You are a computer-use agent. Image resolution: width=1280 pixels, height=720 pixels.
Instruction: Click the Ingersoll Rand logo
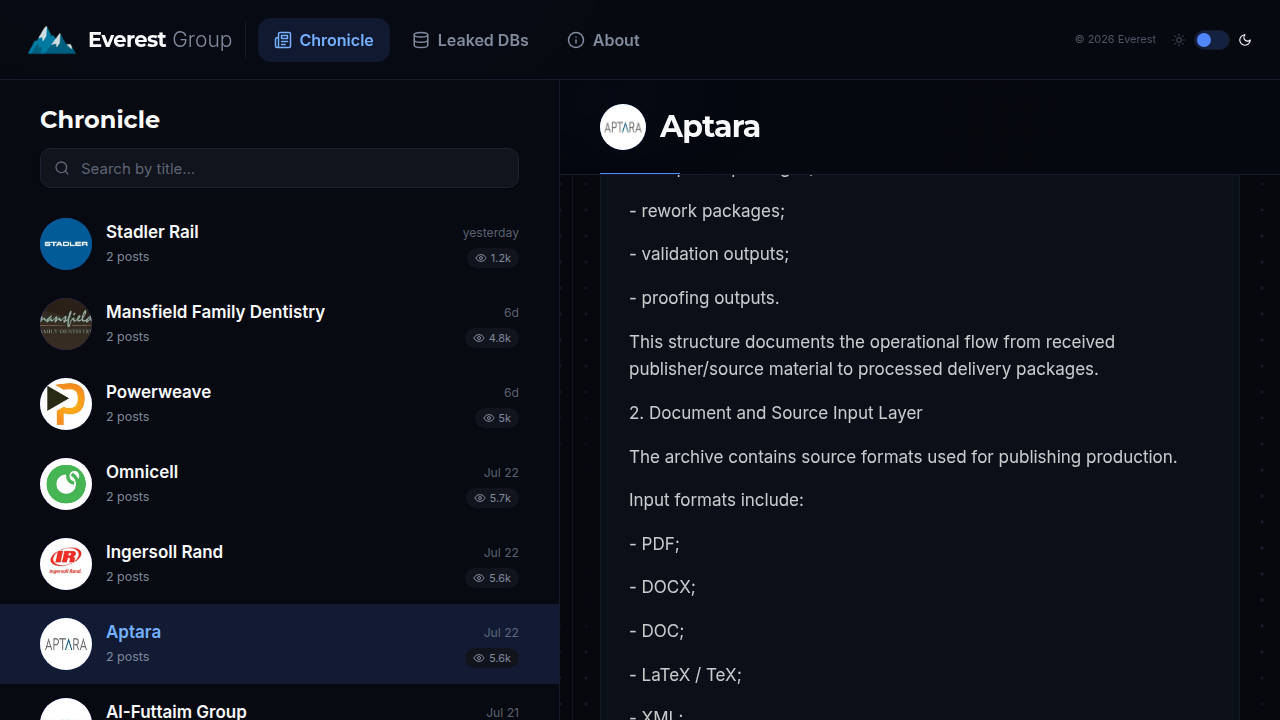tap(66, 564)
